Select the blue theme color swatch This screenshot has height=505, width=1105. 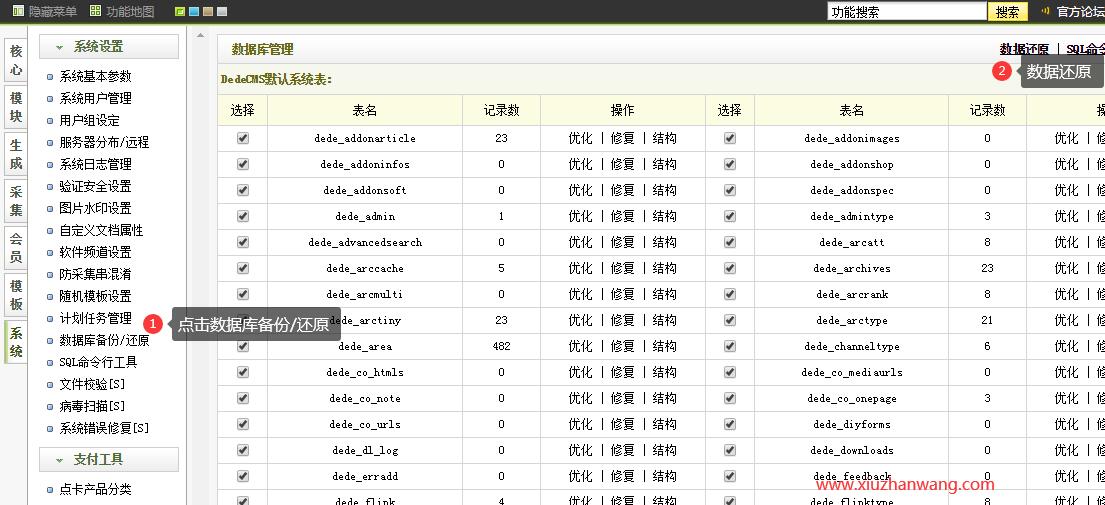pyautogui.click(x=194, y=12)
